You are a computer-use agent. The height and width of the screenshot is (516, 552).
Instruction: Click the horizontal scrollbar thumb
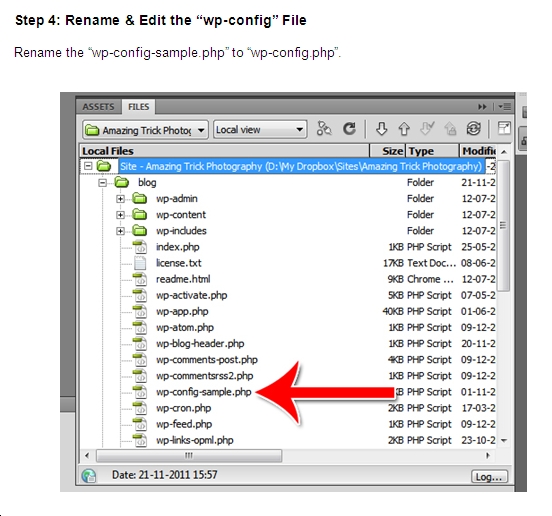pos(189,455)
